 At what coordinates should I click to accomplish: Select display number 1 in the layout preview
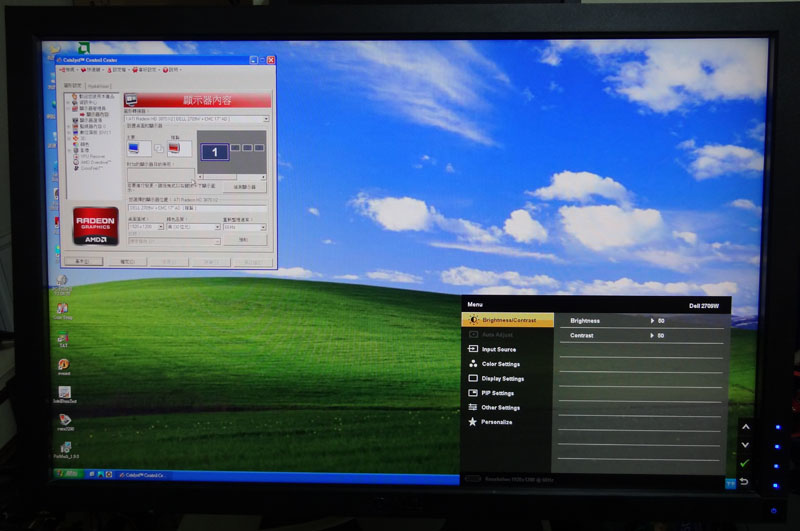click(215, 152)
